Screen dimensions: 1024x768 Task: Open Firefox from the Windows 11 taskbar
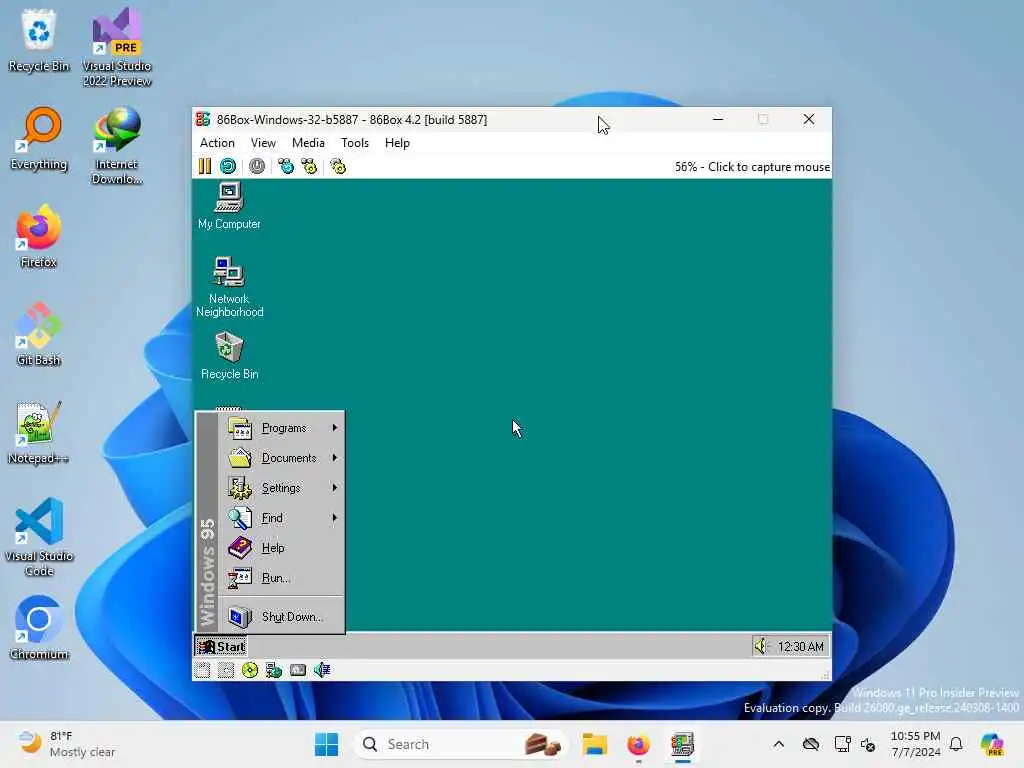coord(638,744)
